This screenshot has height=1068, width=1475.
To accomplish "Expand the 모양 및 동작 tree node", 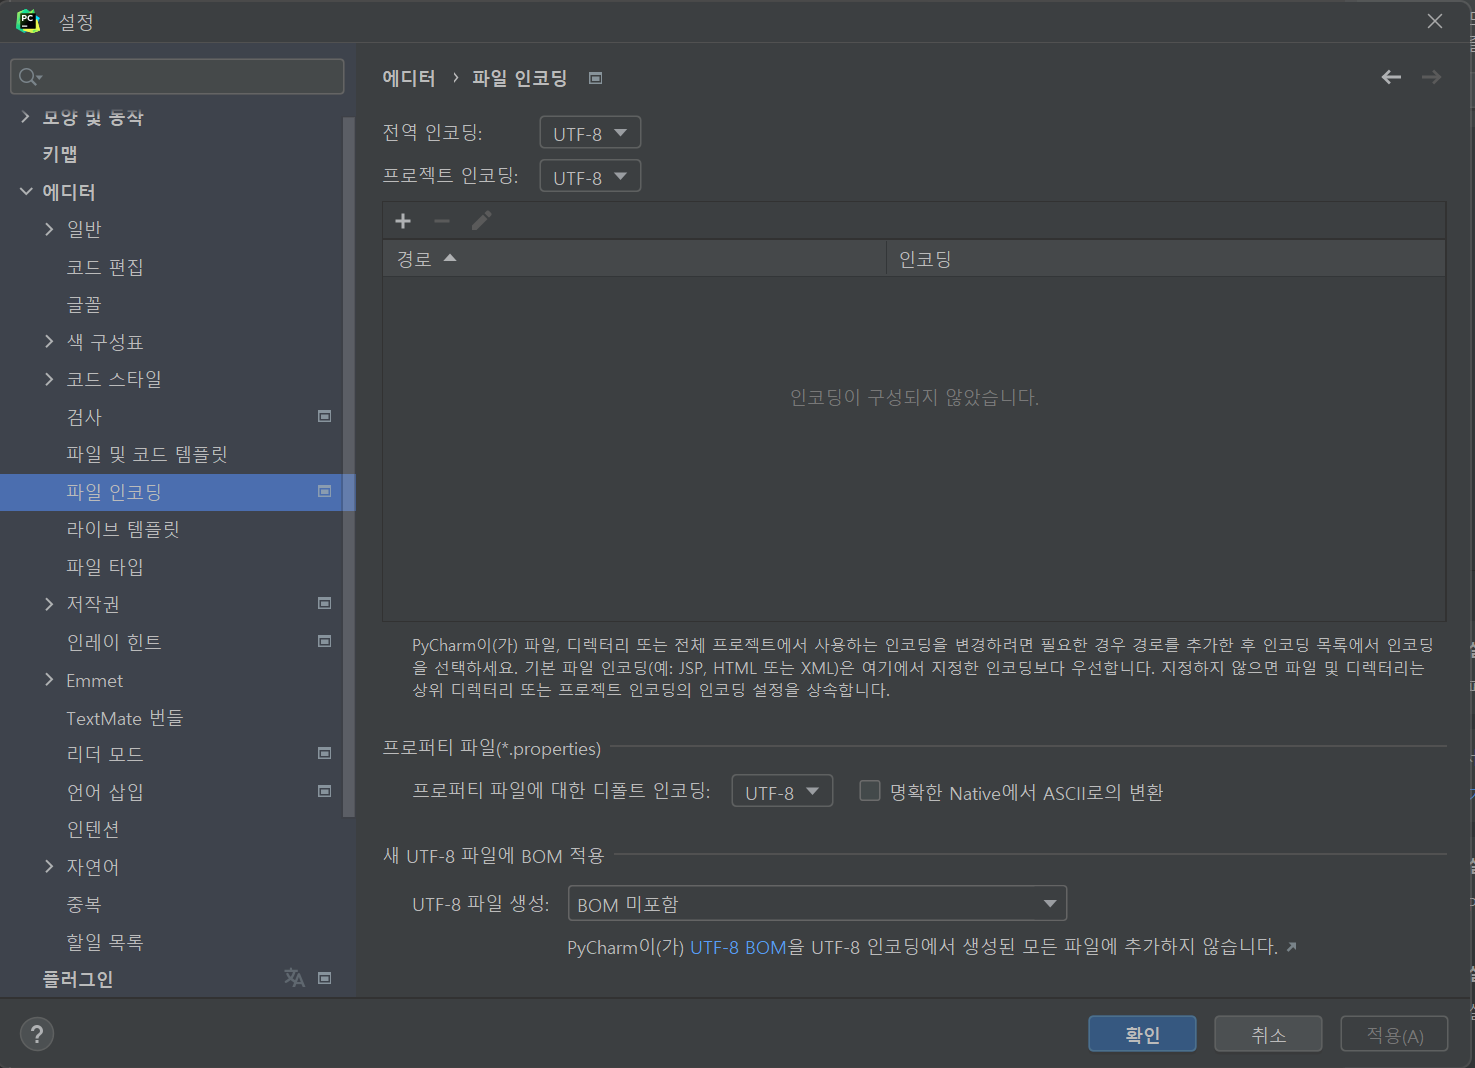I will pyautogui.click(x=26, y=117).
